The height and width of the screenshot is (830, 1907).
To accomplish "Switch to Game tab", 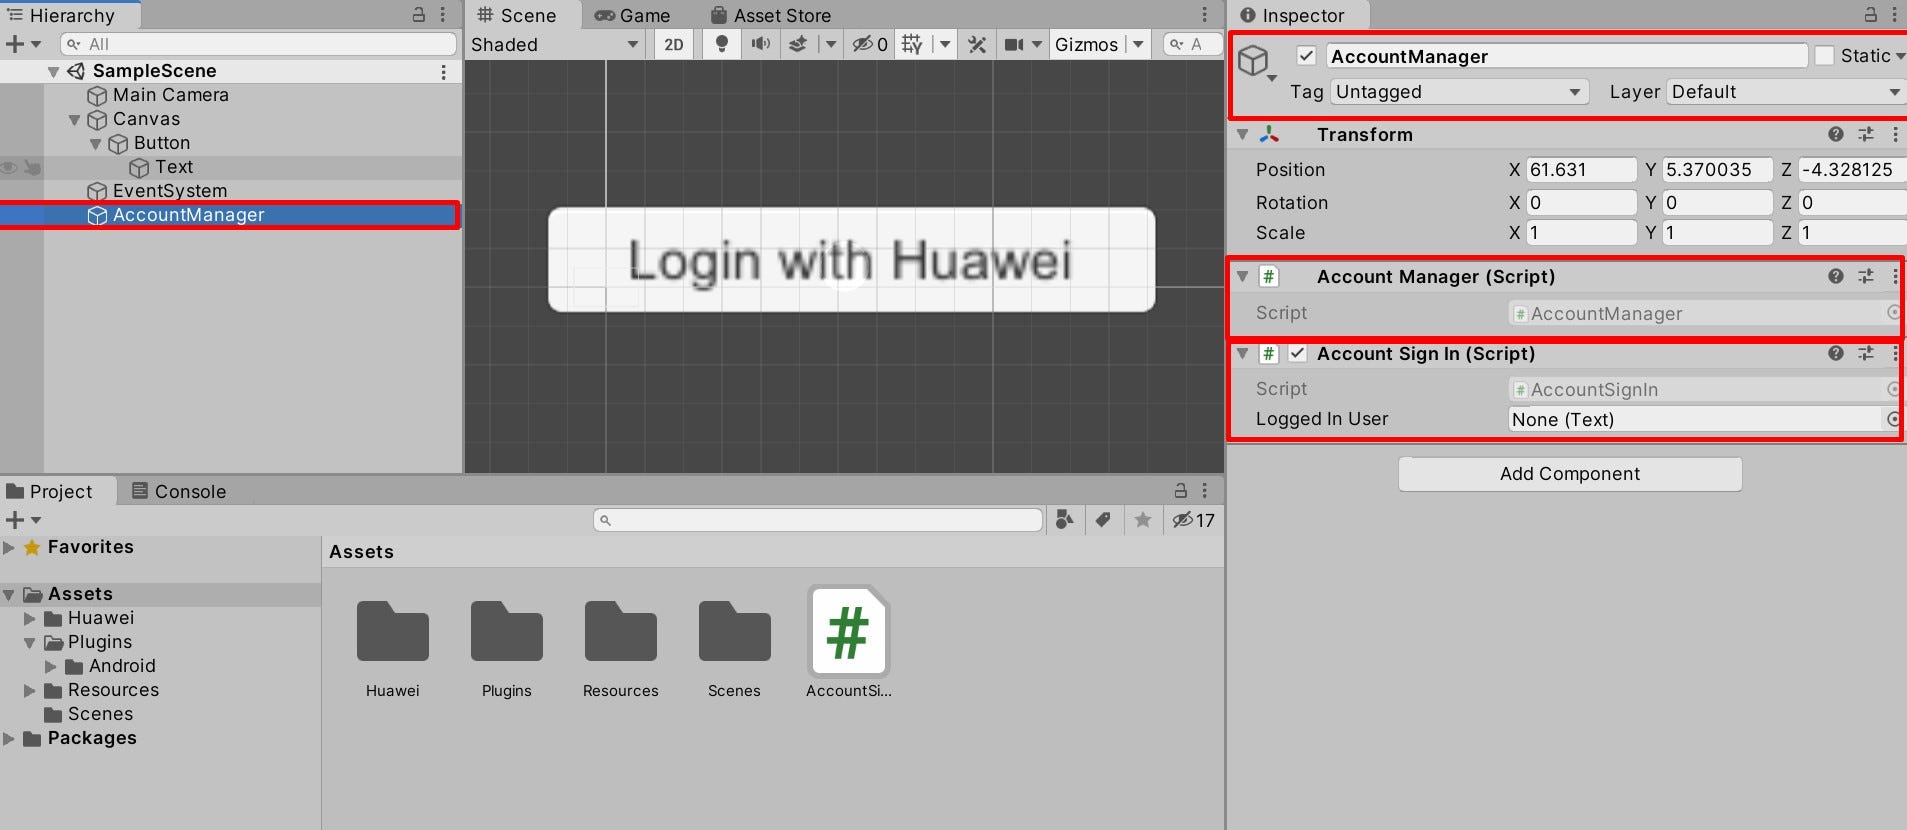I will pyautogui.click(x=632, y=15).
